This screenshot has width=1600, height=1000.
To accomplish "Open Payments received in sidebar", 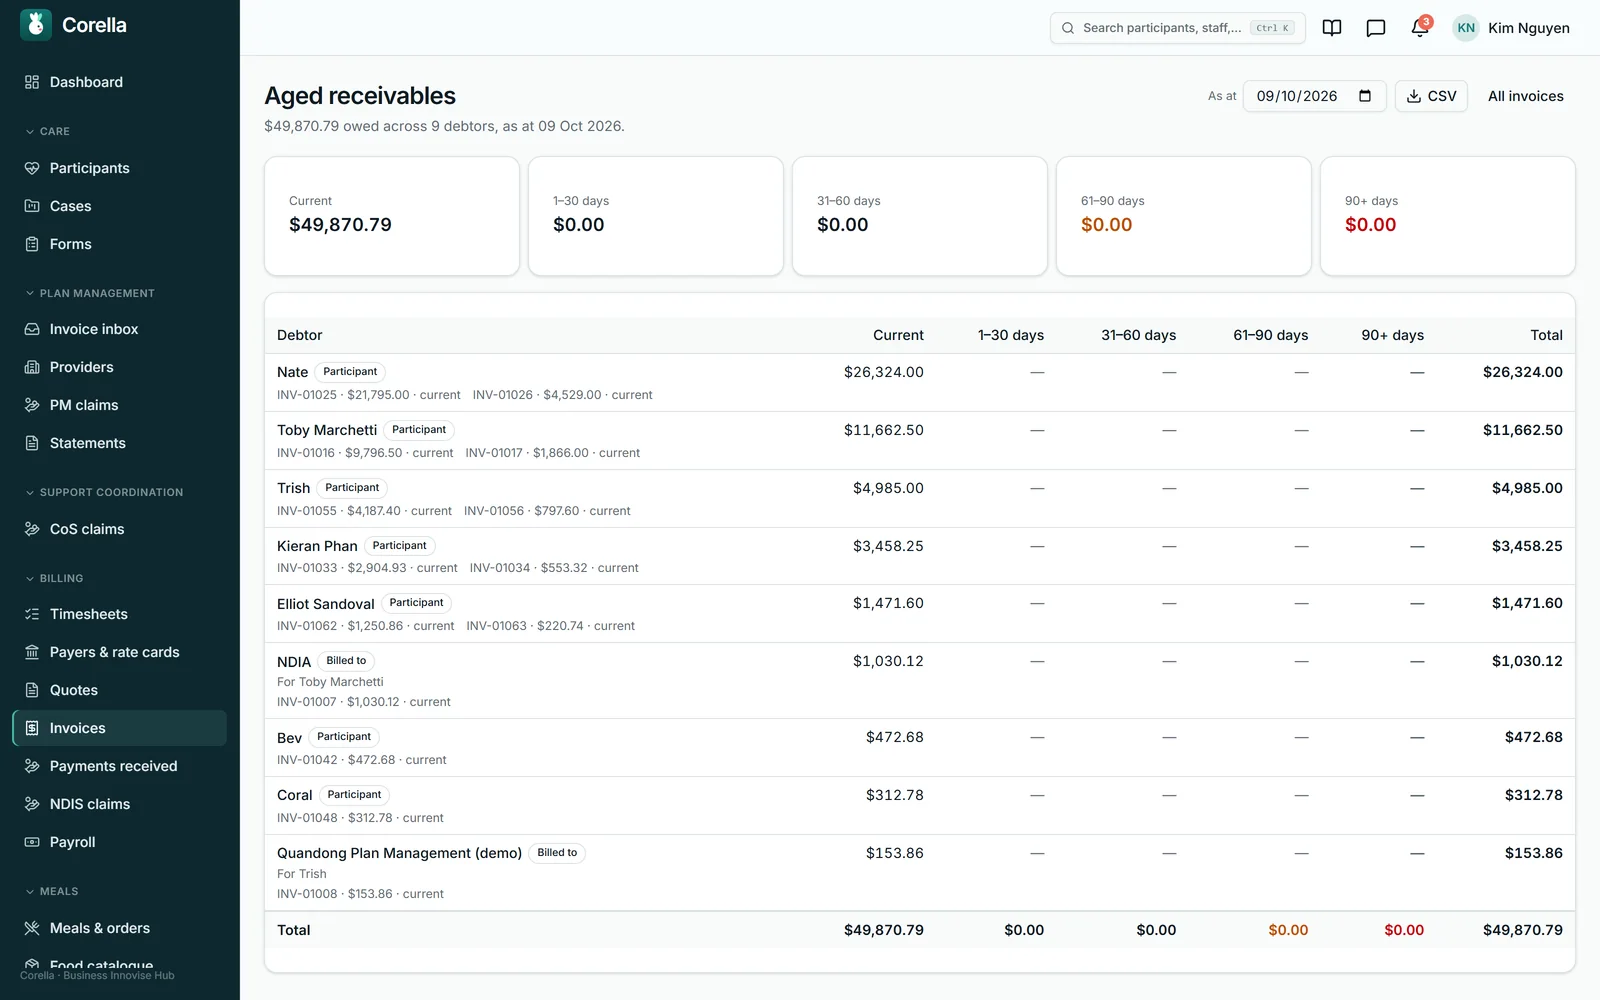I will (119, 766).
